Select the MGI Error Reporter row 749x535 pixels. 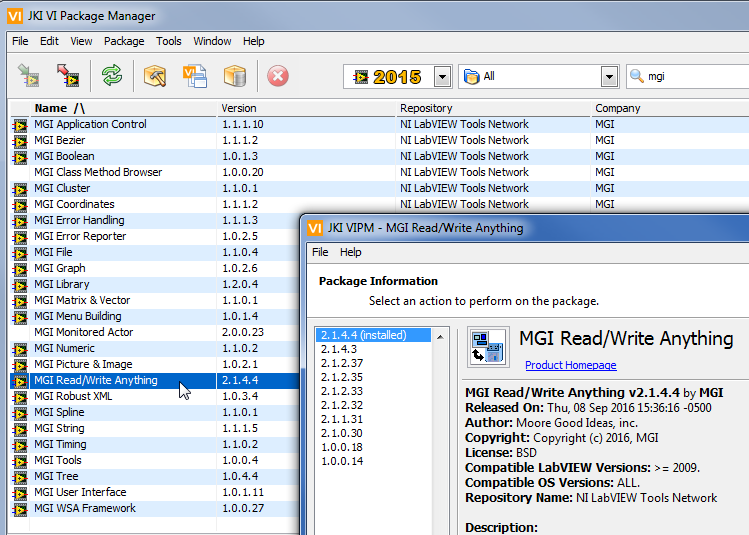155,236
